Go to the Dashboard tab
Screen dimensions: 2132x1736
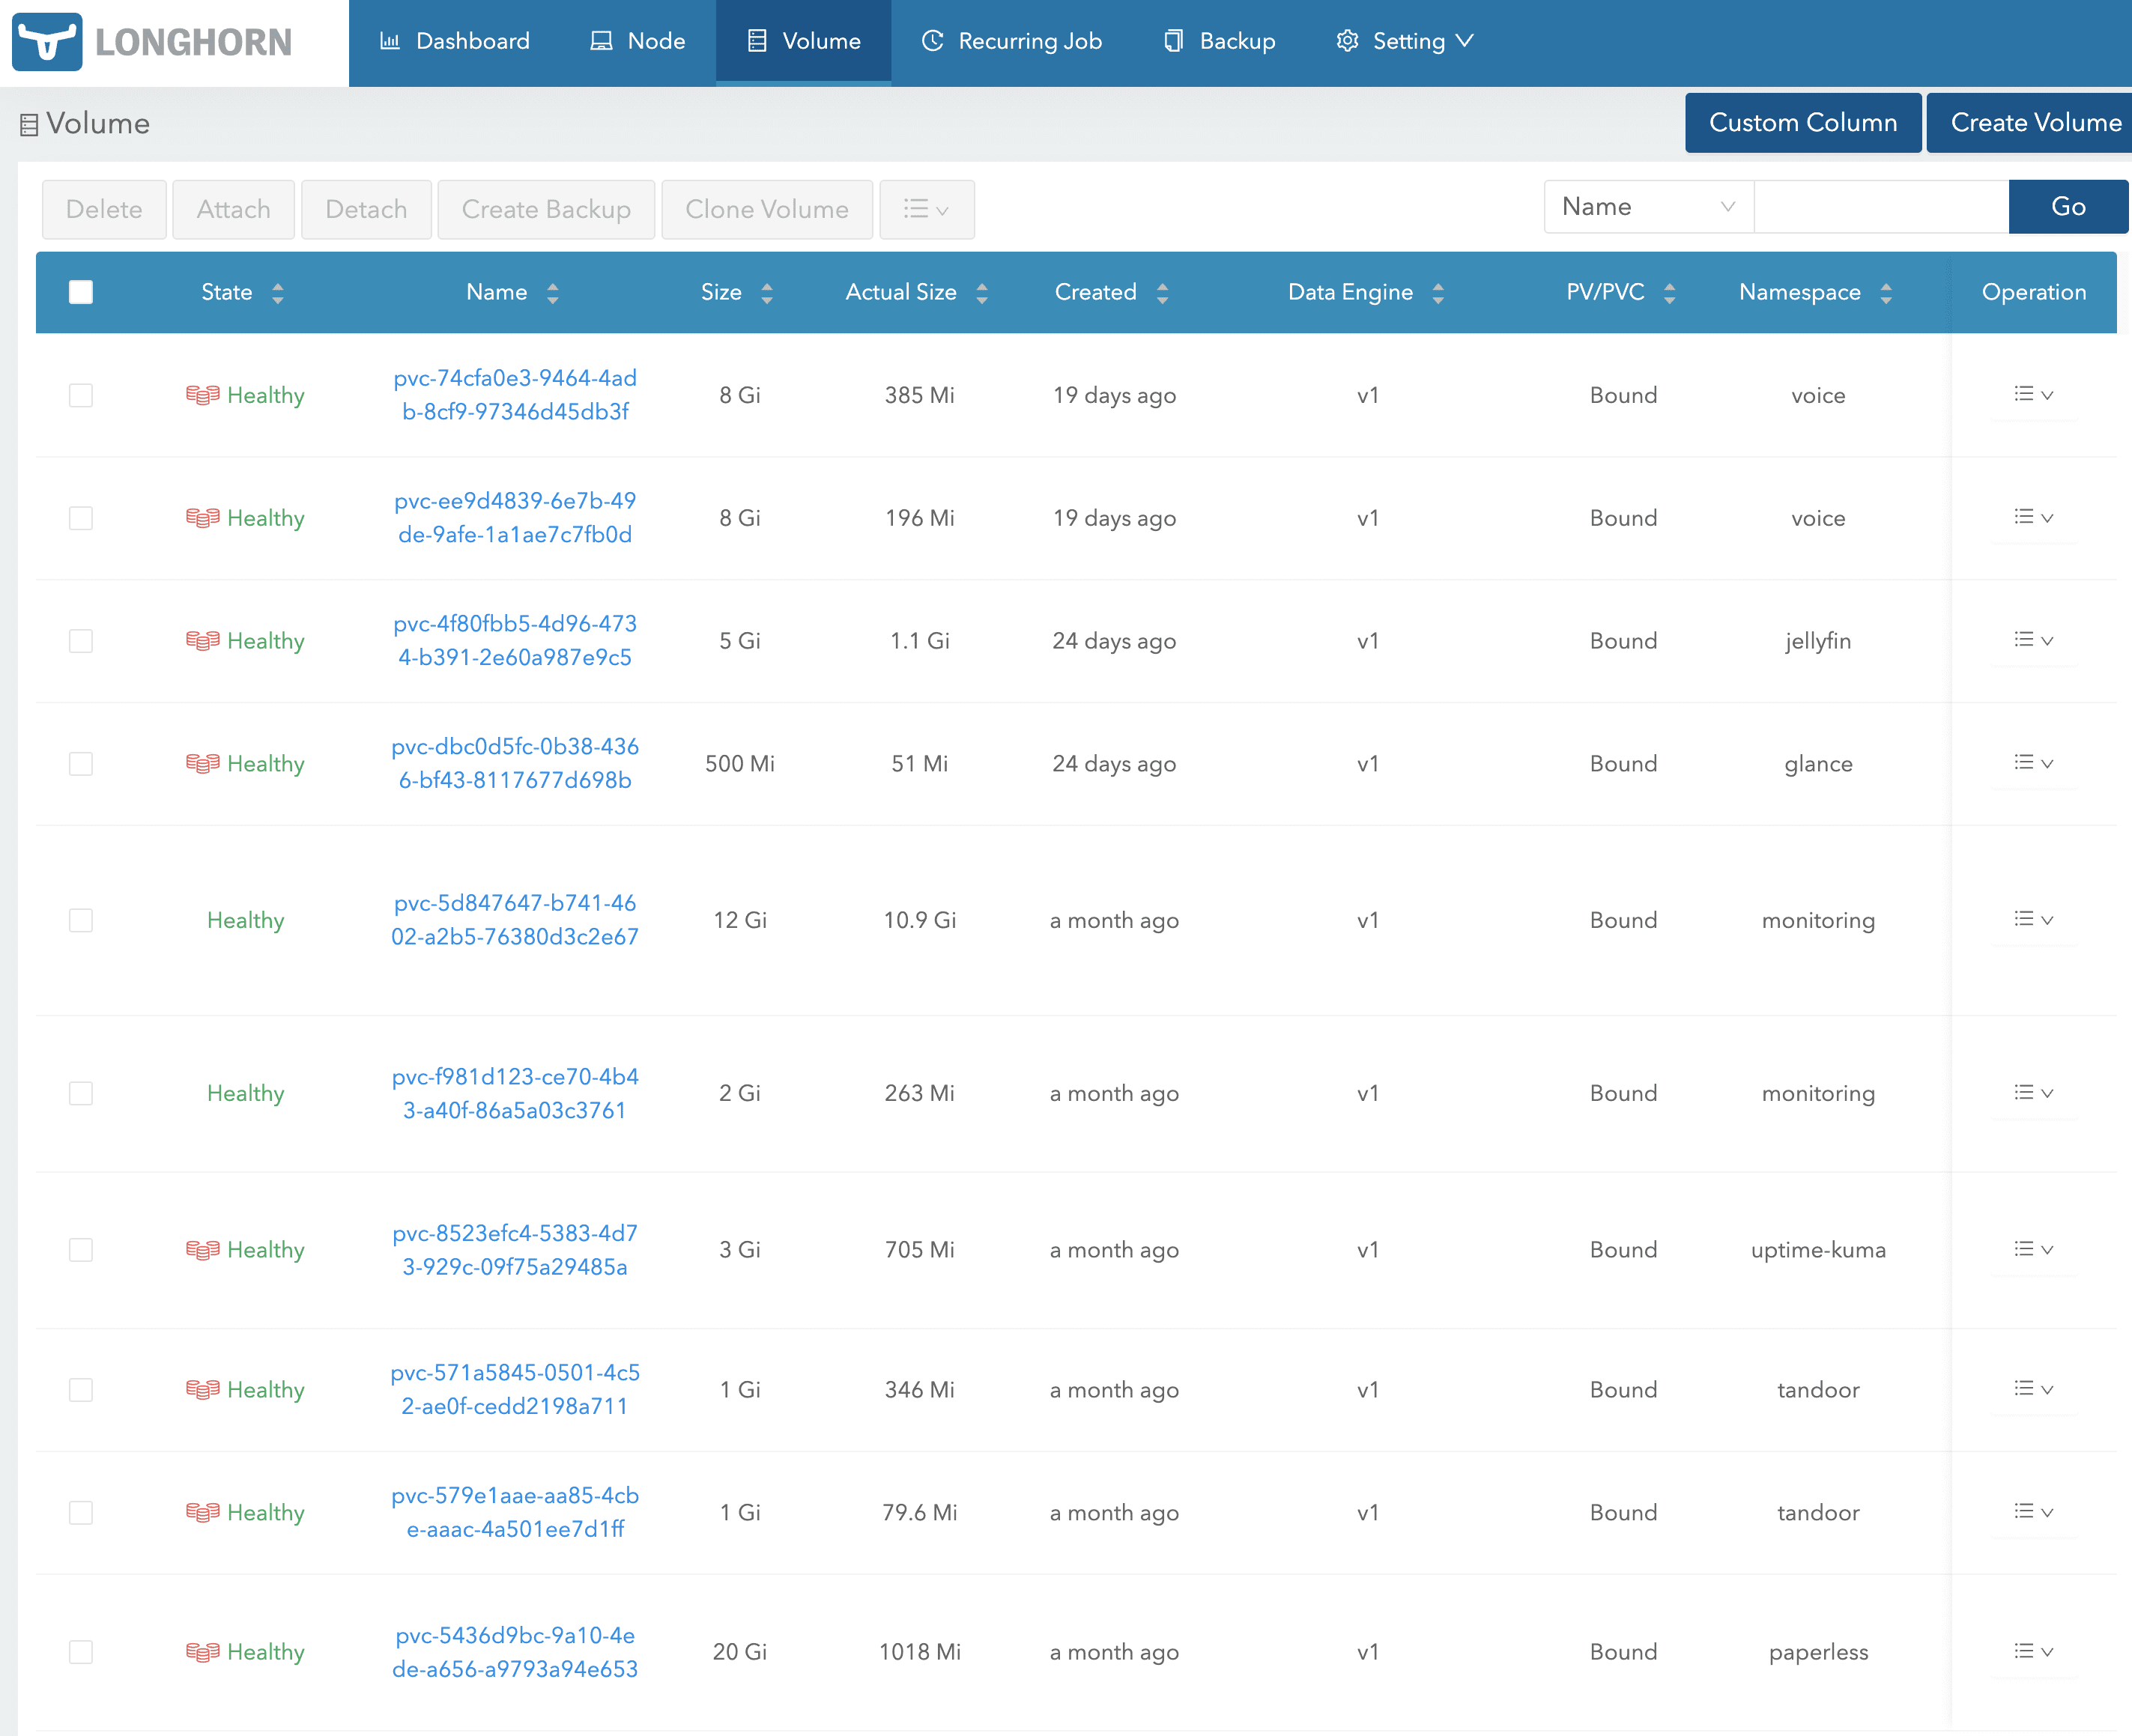(x=455, y=41)
